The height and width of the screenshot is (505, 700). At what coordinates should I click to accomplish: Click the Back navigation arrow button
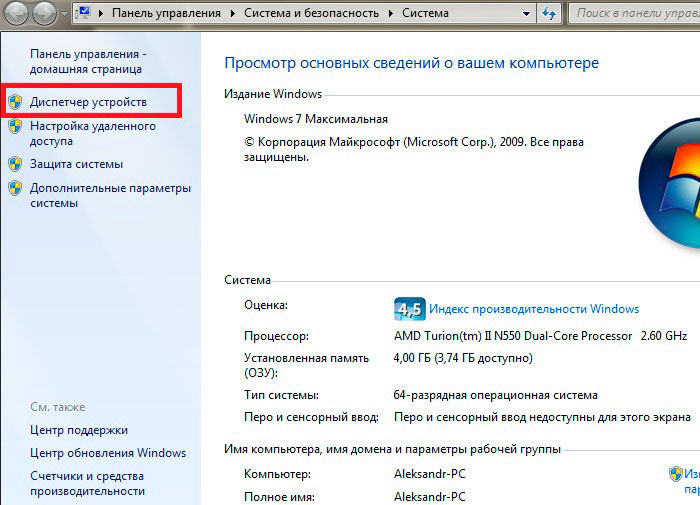17,13
